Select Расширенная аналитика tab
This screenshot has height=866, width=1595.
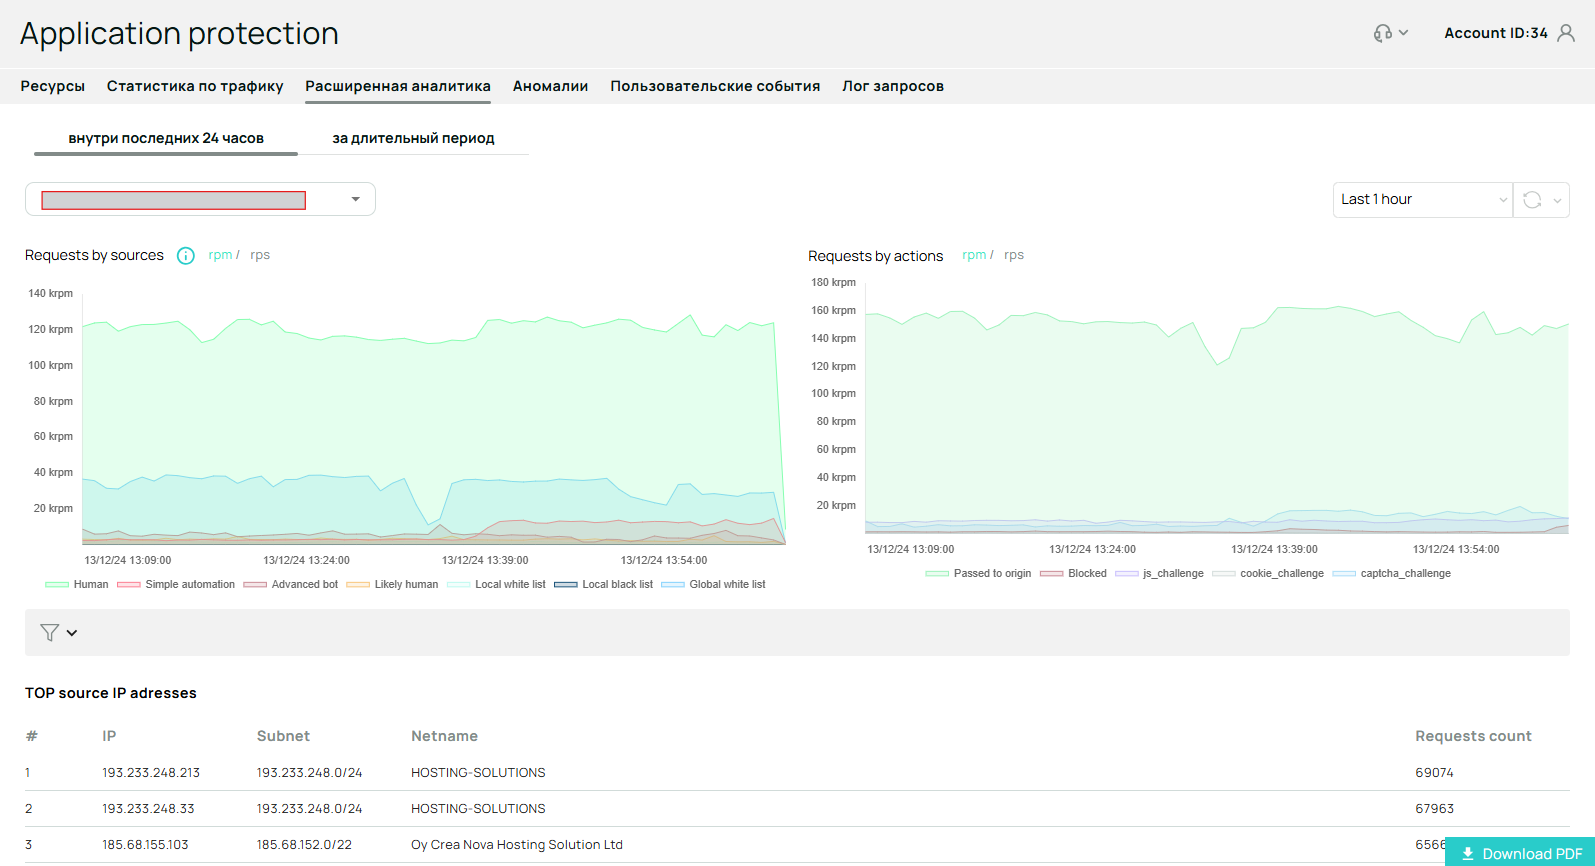(398, 86)
